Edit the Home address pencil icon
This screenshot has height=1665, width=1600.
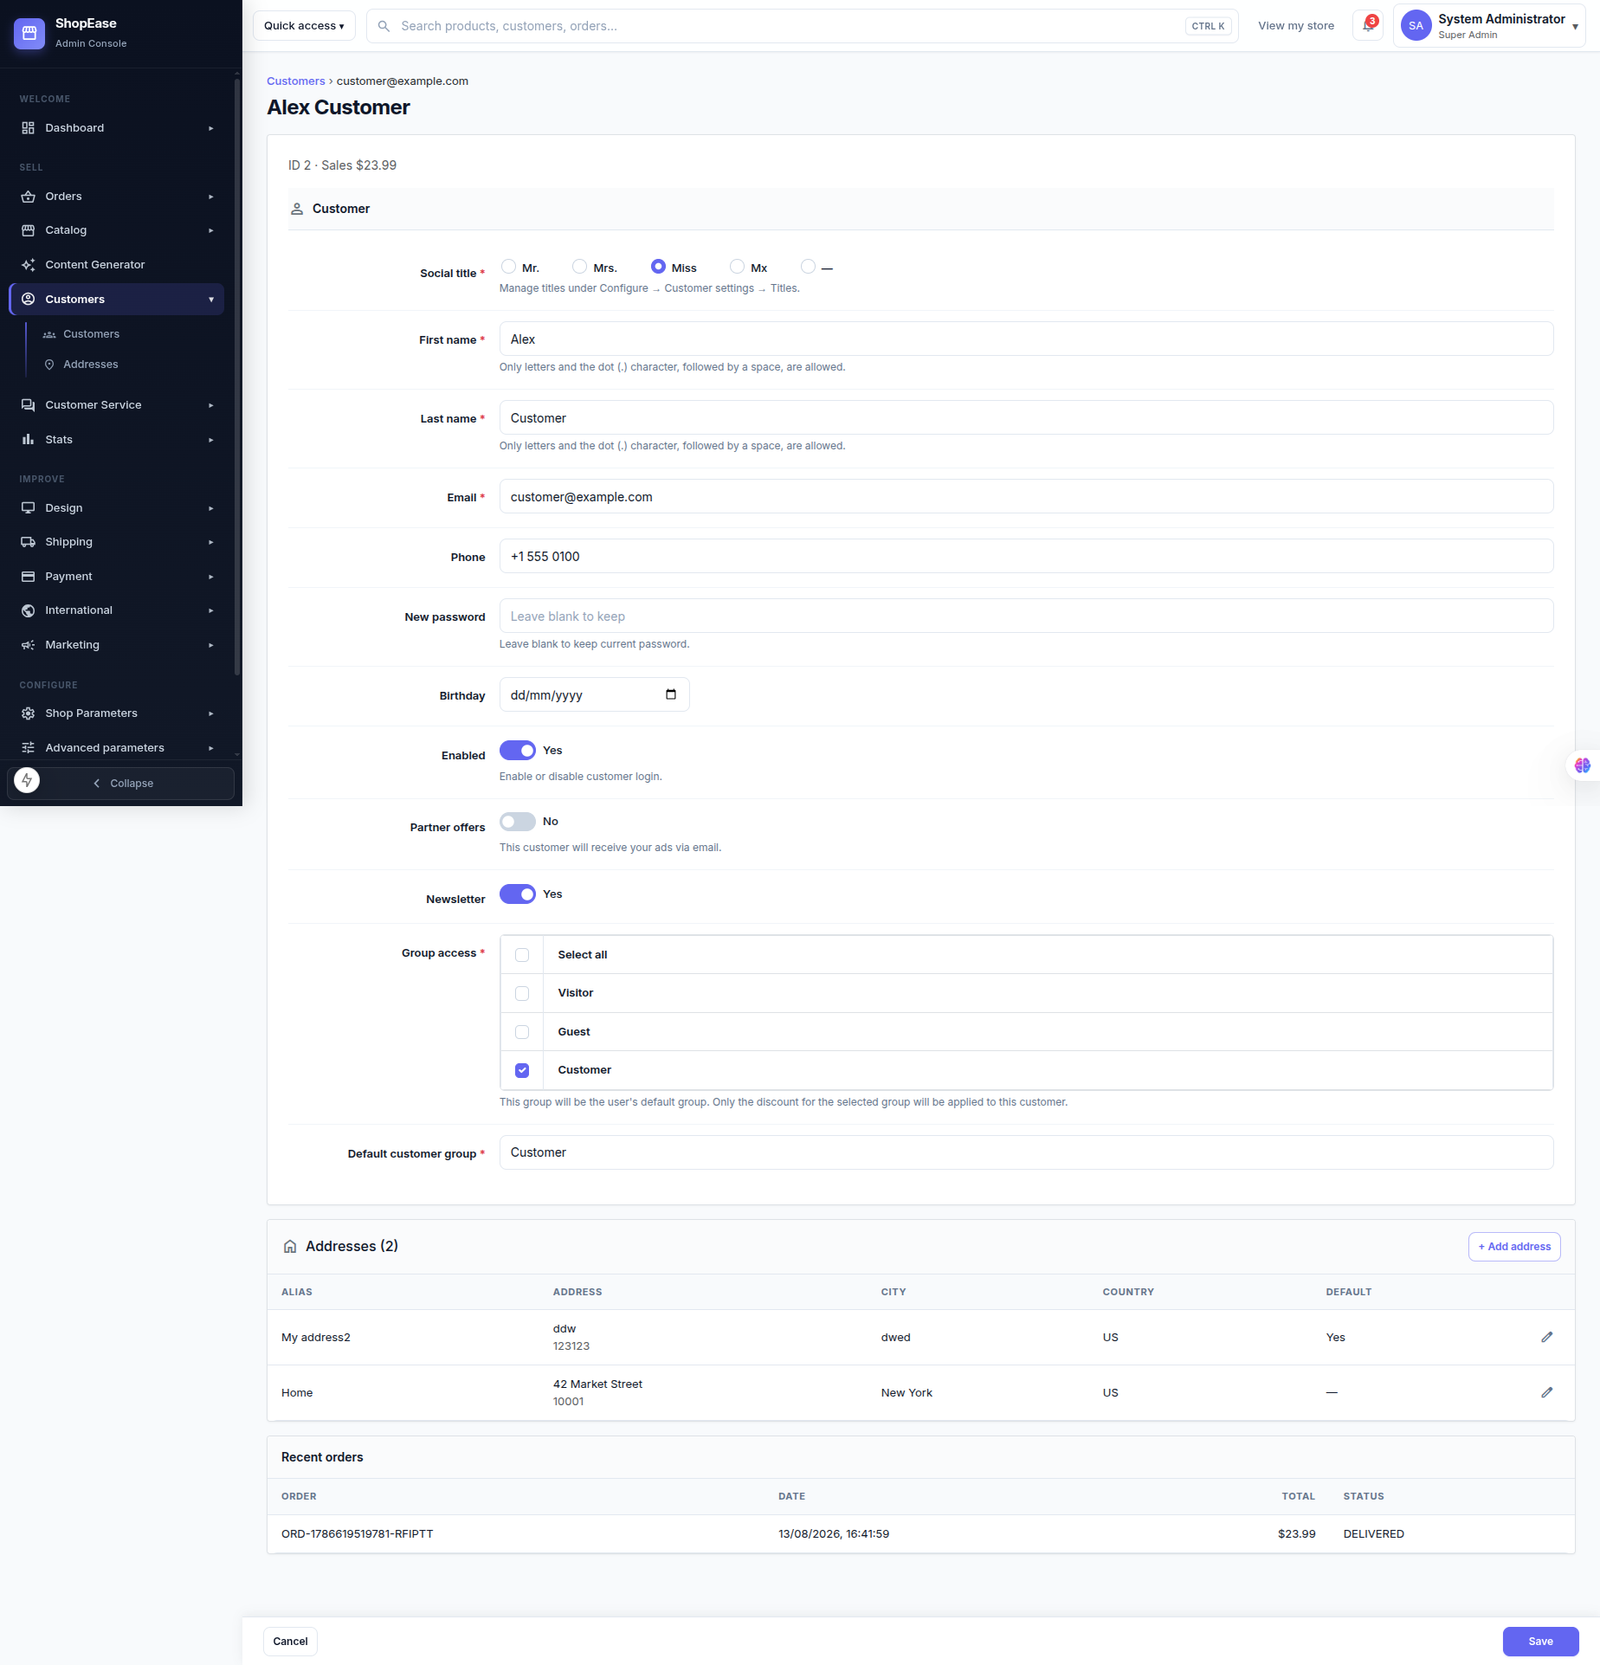click(x=1547, y=1392)
